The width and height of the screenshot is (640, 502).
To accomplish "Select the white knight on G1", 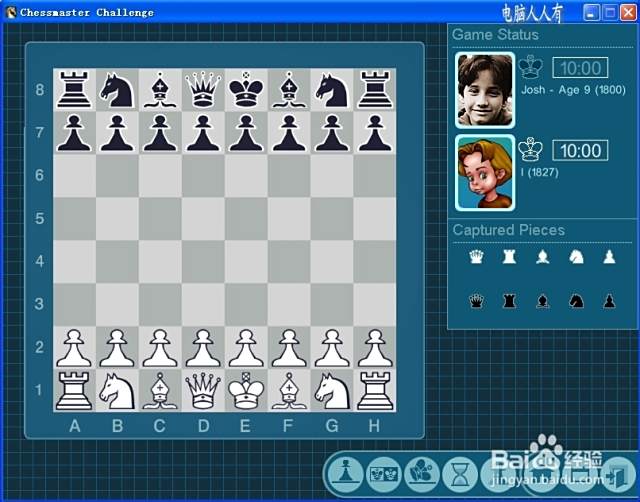I will [332, 391].
